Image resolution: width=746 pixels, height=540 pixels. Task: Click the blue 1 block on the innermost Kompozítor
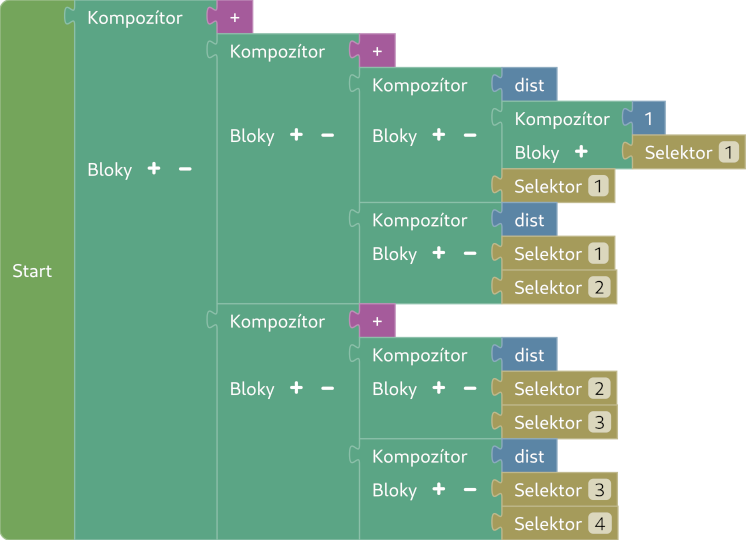coord(649,119)
